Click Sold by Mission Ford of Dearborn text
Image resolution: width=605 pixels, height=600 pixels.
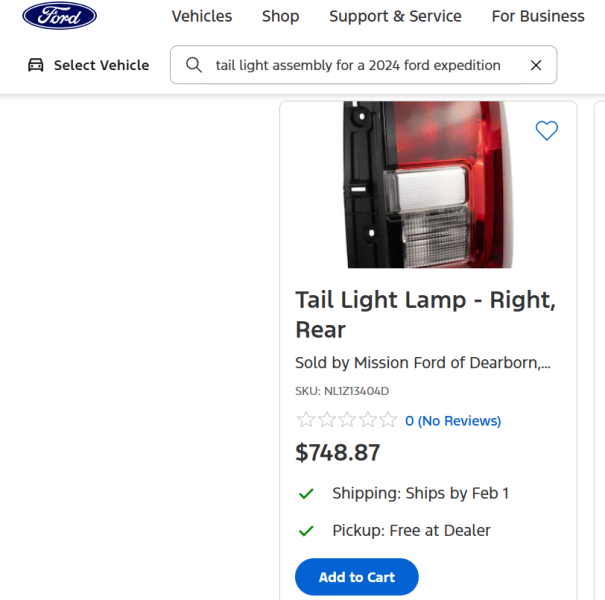click(x=422, y=363)
